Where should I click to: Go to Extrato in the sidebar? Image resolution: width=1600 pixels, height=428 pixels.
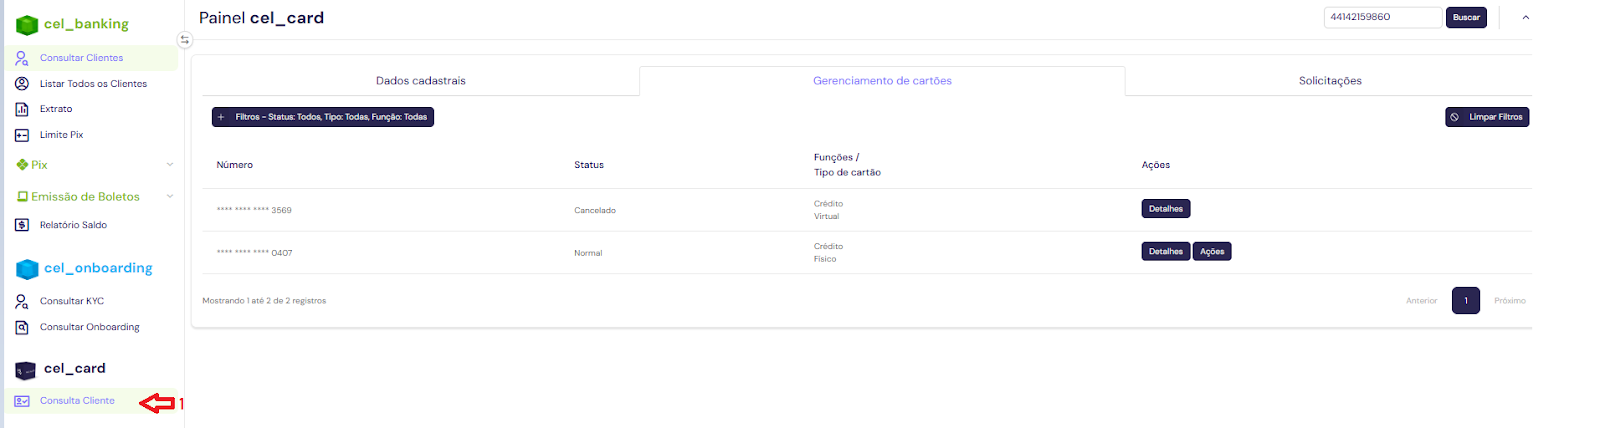tap(56, 109)
